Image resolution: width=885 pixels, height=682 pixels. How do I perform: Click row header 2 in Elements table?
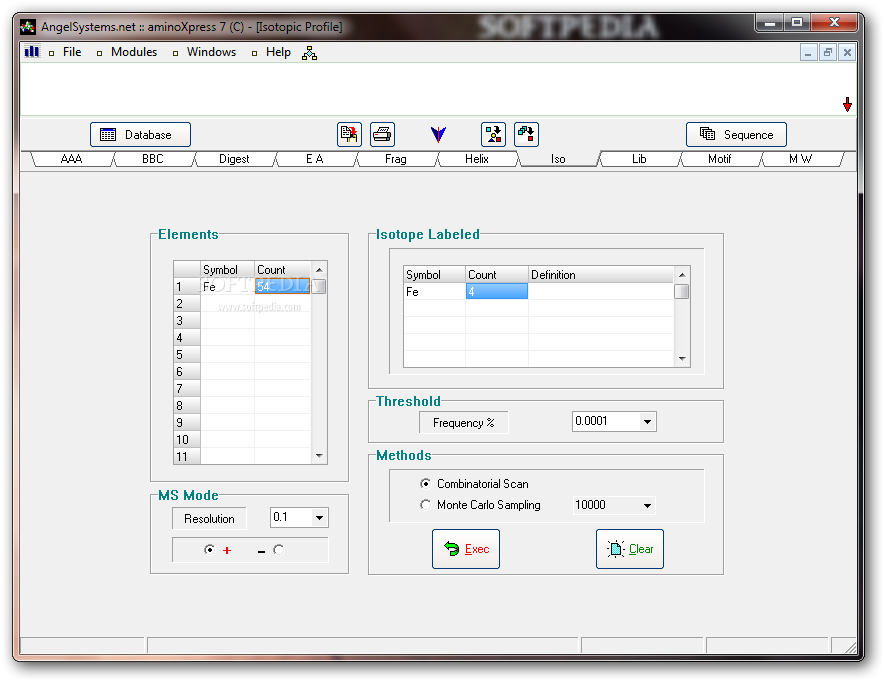[x=187, y=304]
